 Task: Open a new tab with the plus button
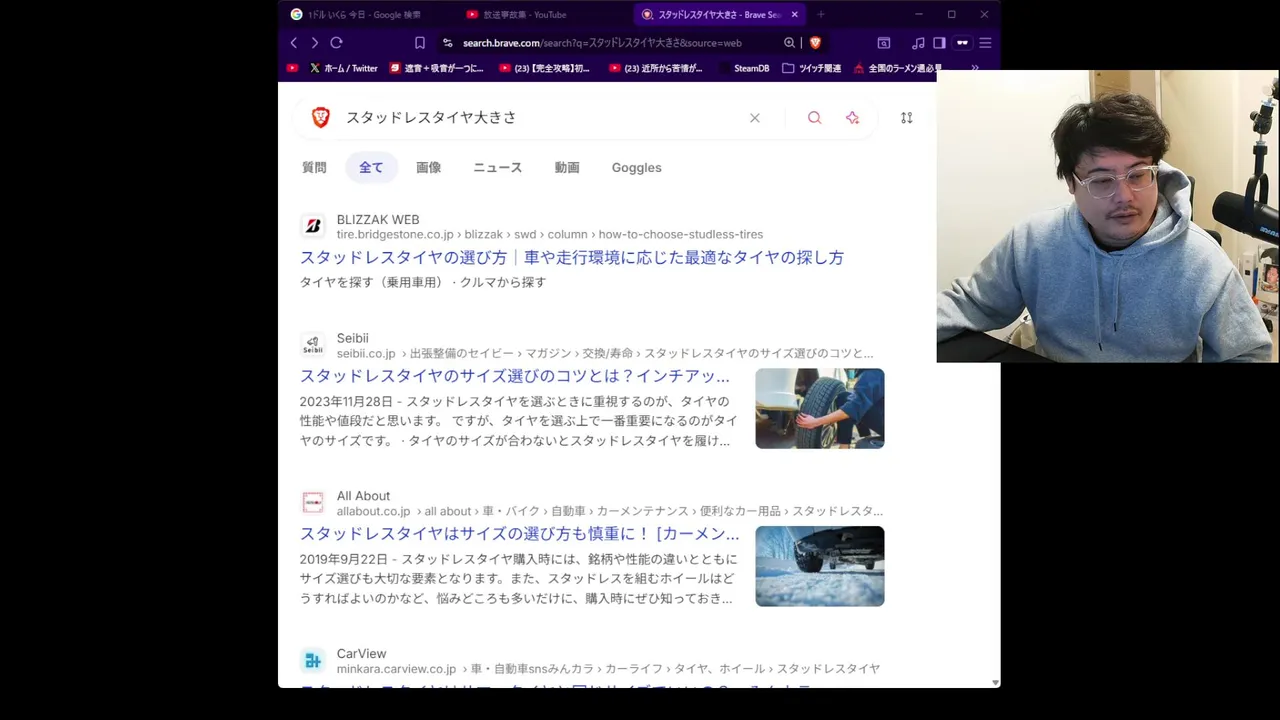point(821,14)
